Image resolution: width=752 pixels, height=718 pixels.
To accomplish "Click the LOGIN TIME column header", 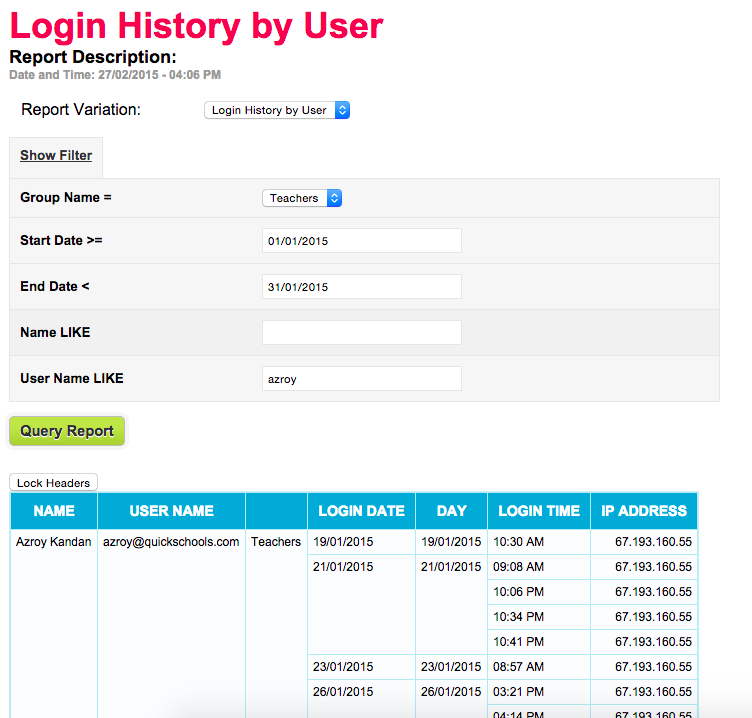I will click(538, 511).
